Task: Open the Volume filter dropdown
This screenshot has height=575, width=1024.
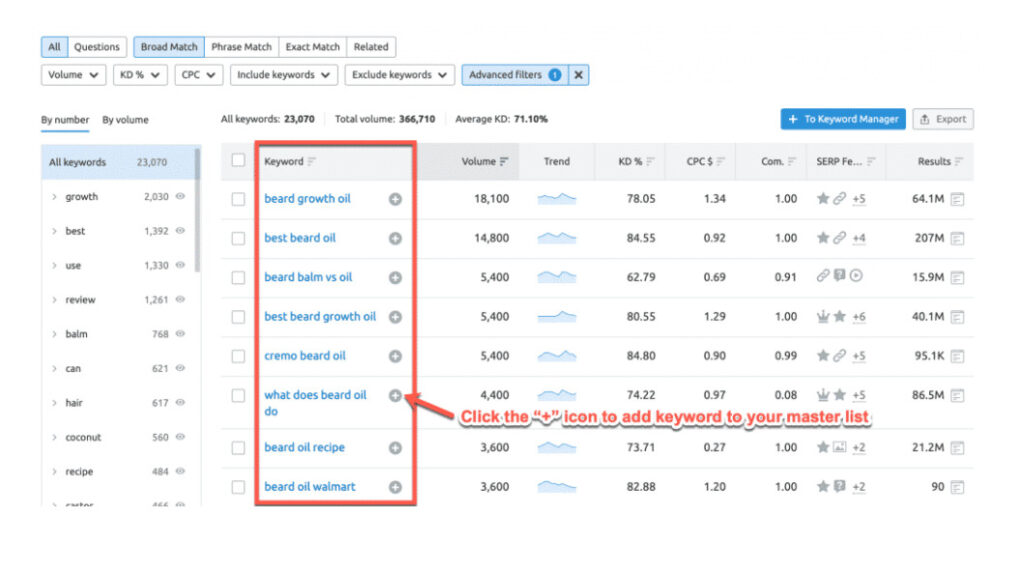Action: coord(73,75)
